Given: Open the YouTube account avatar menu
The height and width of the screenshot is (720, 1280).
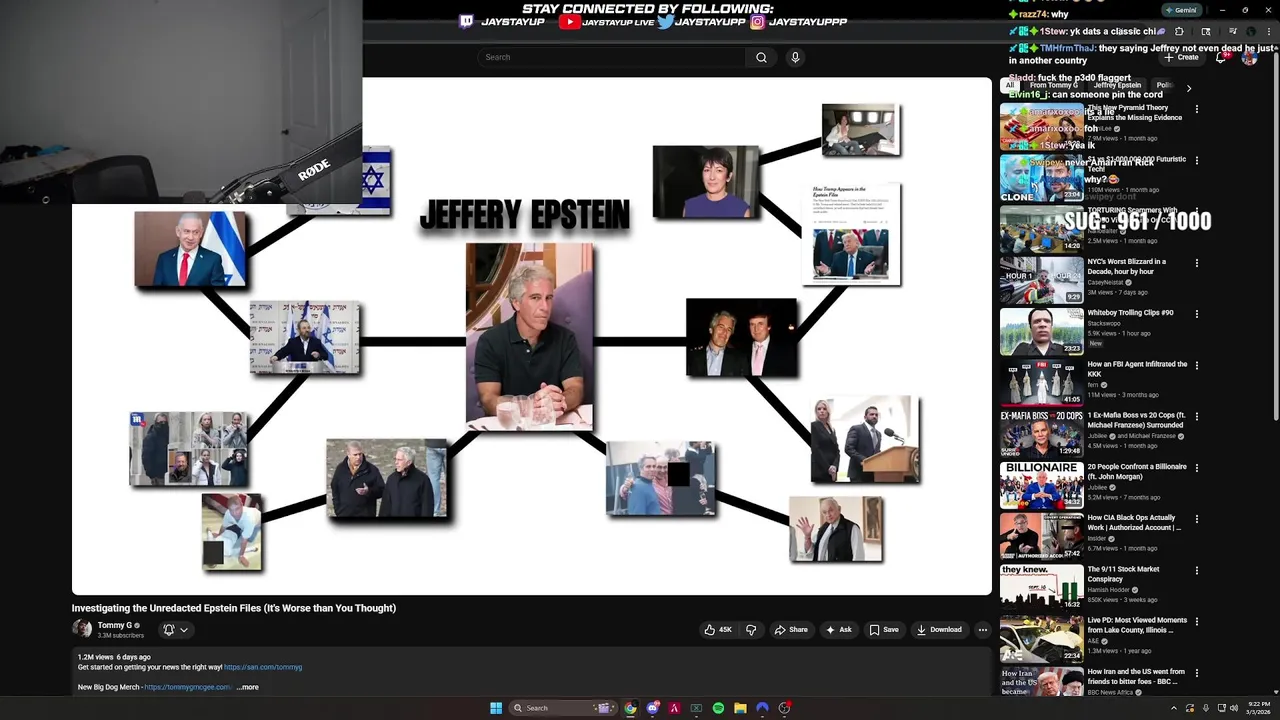Looking at the screenshot, I should (x=1249, y=57).
